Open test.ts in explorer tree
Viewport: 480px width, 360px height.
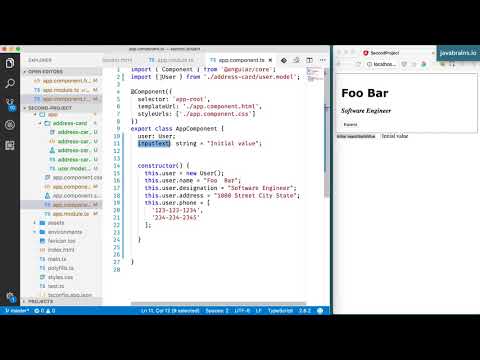click(52, 286)
